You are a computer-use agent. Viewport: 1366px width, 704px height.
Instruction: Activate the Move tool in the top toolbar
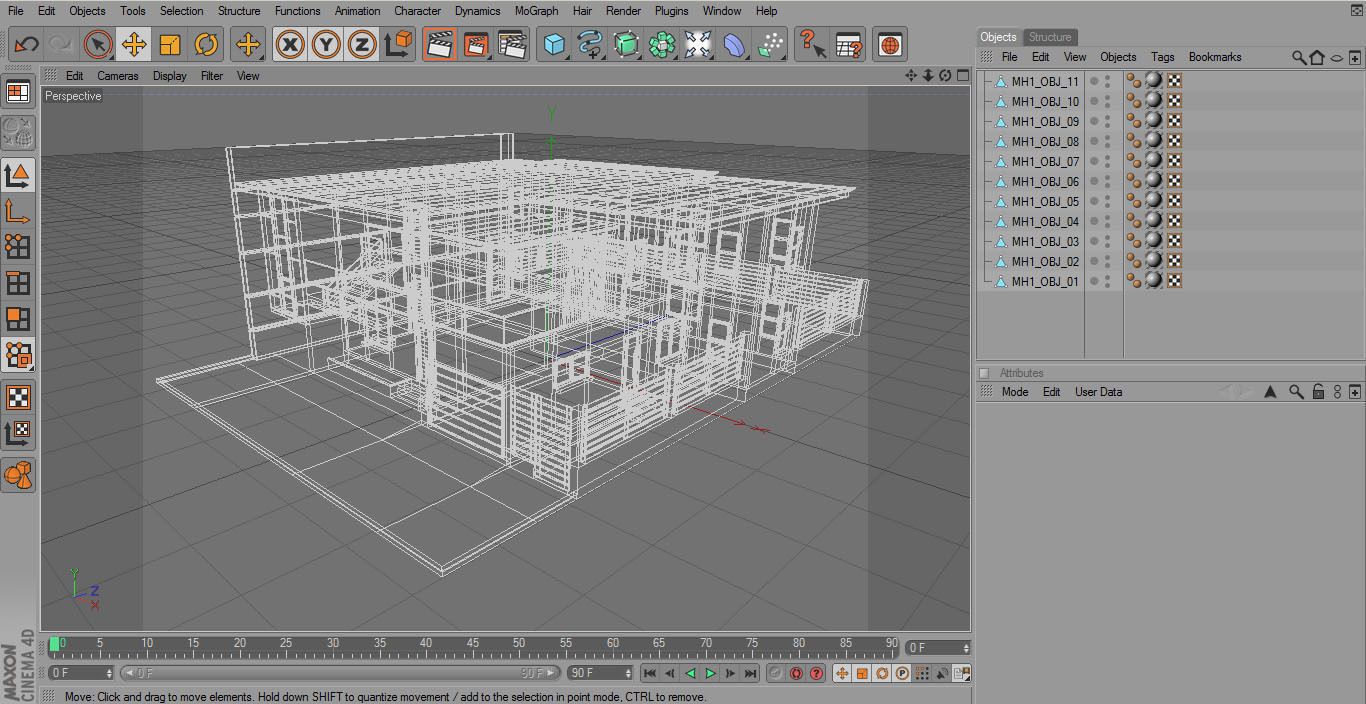point(134,44)
